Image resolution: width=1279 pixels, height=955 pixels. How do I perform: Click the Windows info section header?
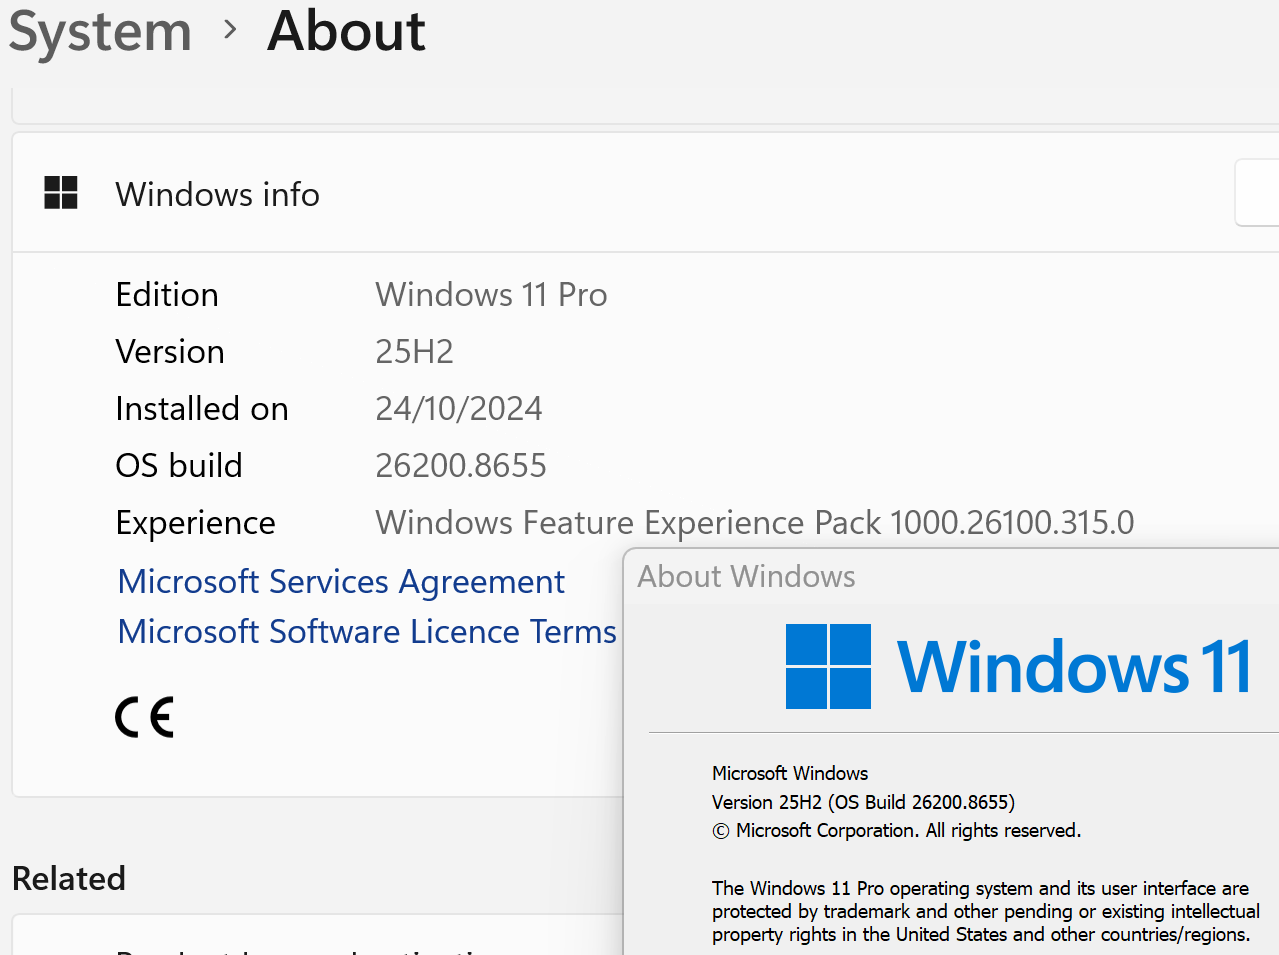click(x=645, y=192)
